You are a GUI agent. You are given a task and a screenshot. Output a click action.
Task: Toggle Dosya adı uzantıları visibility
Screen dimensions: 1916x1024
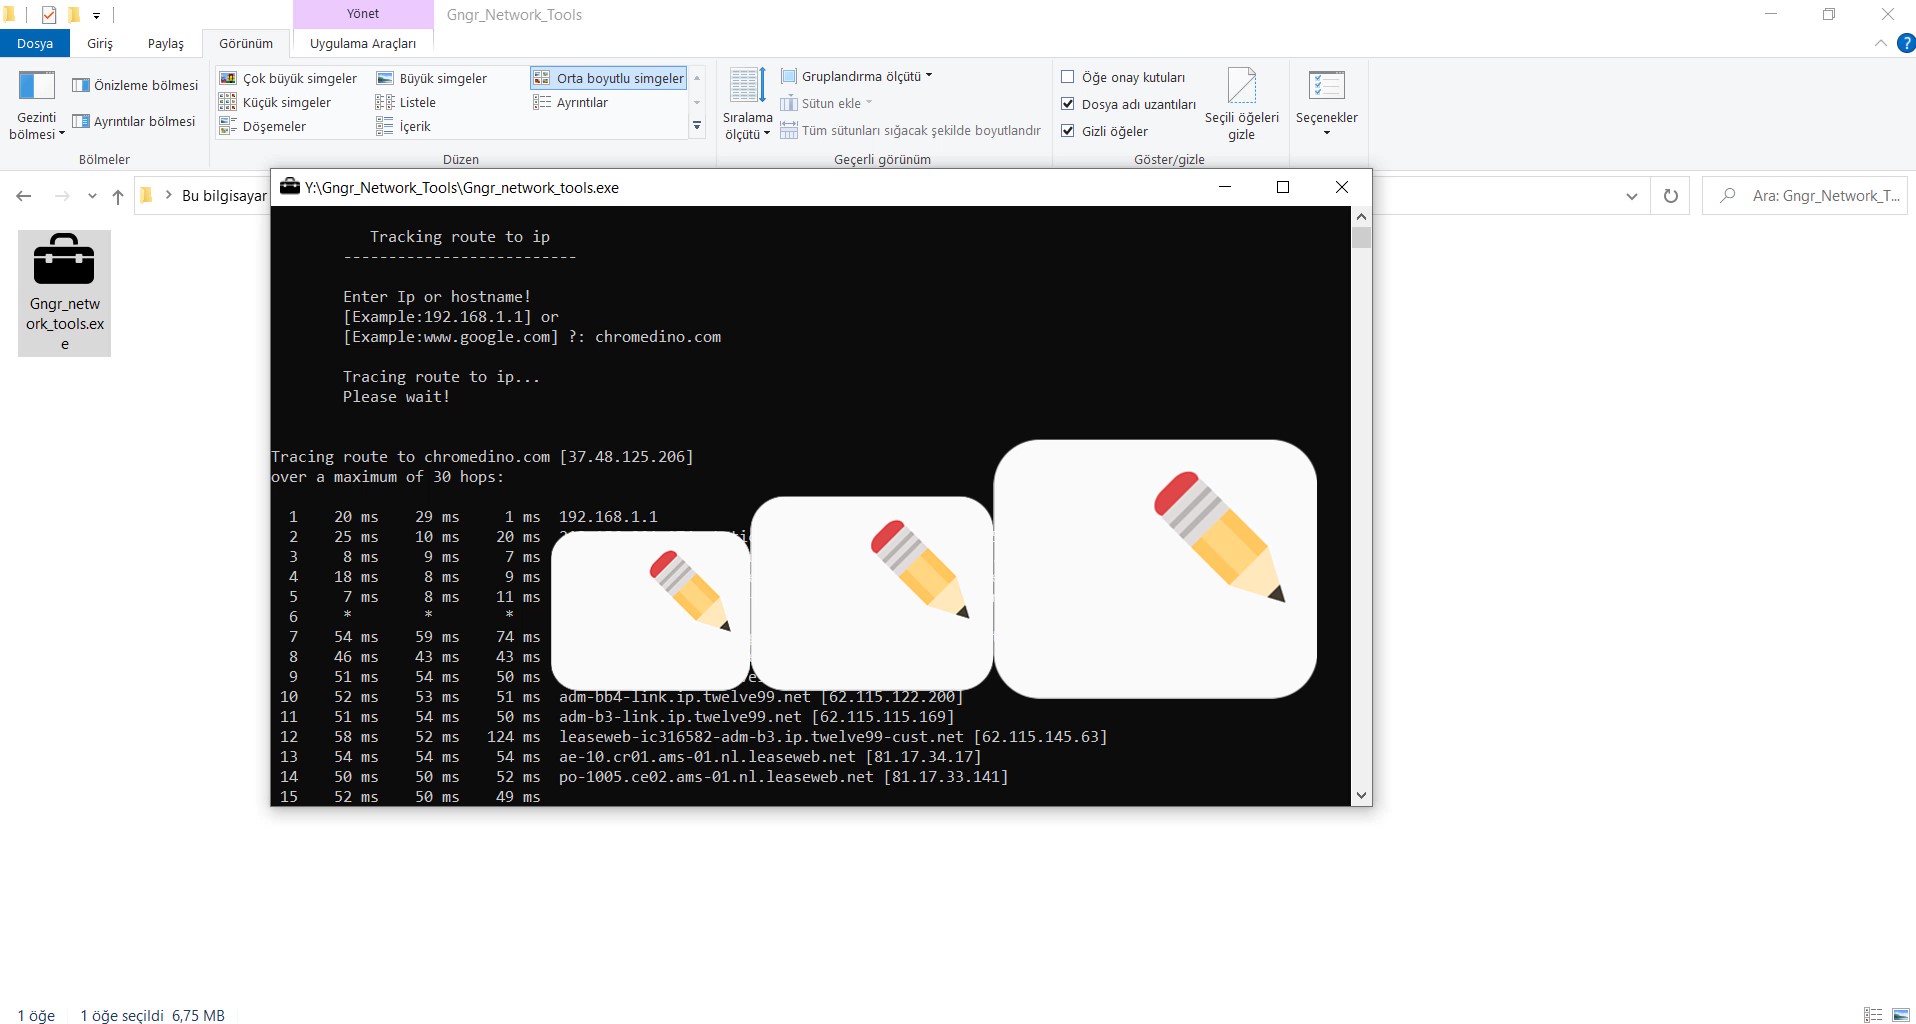coord(1068,103)
